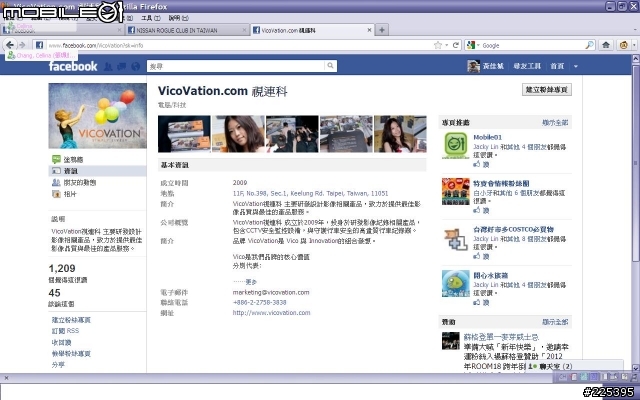
Task: Click the 分享 link in the sidebar
Action: [x=58, y=364]
